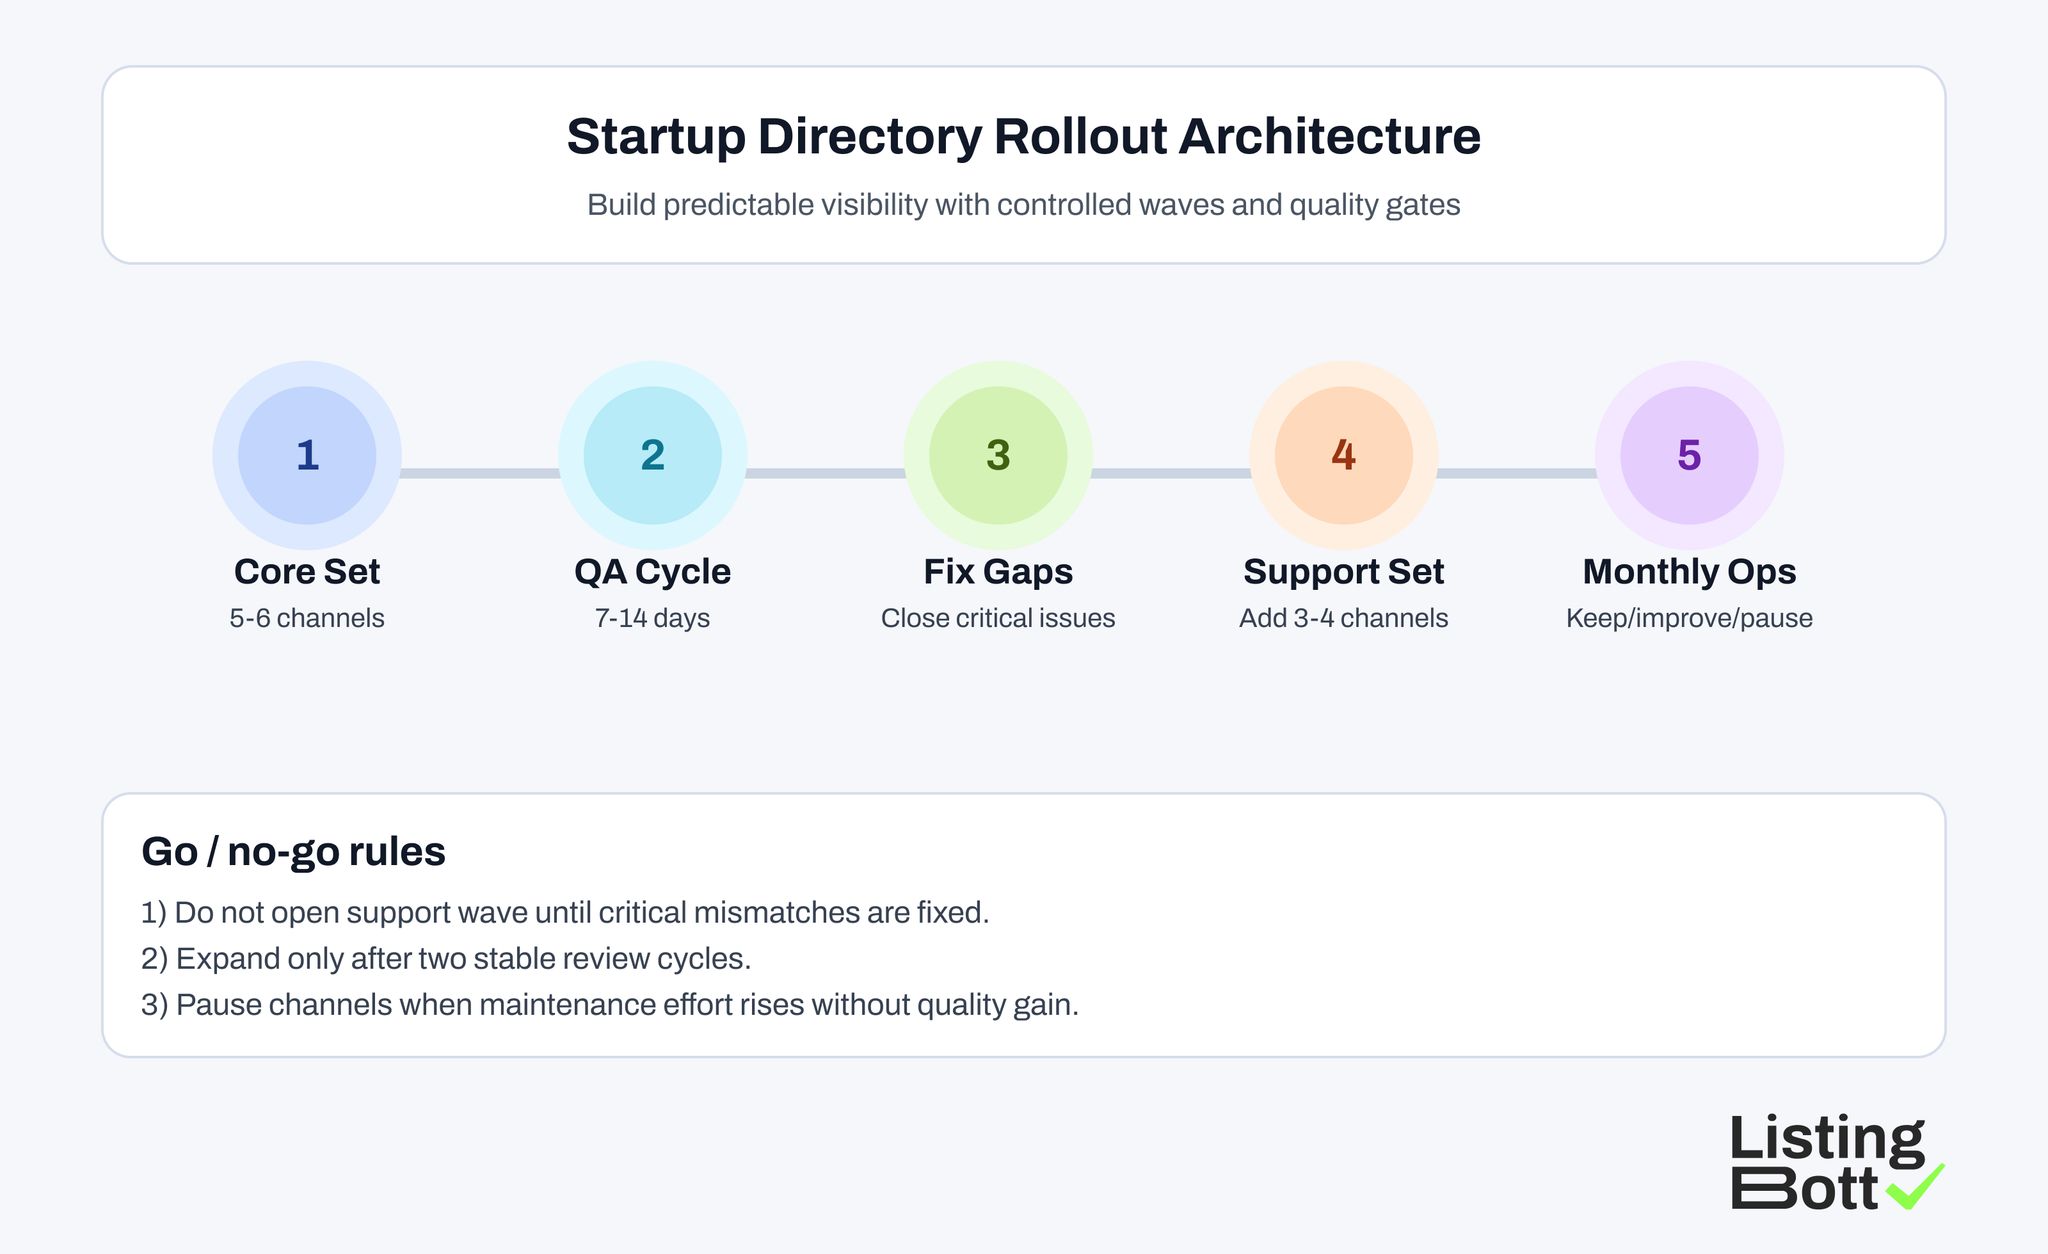Select the QA Cycle step circle
Image resolution: width=2048 pixels, height=1254 pixels.
(x=652, y=455)
